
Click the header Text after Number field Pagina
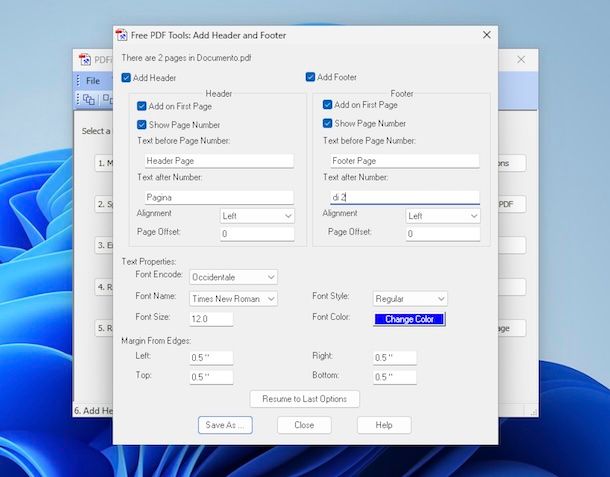tap(219, 197)
